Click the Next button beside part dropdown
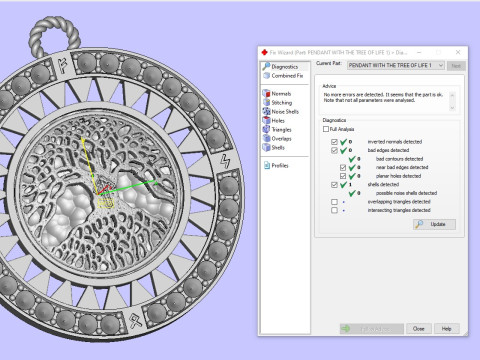The height and width of the screenshot is (360, 480). pos(456,66)
